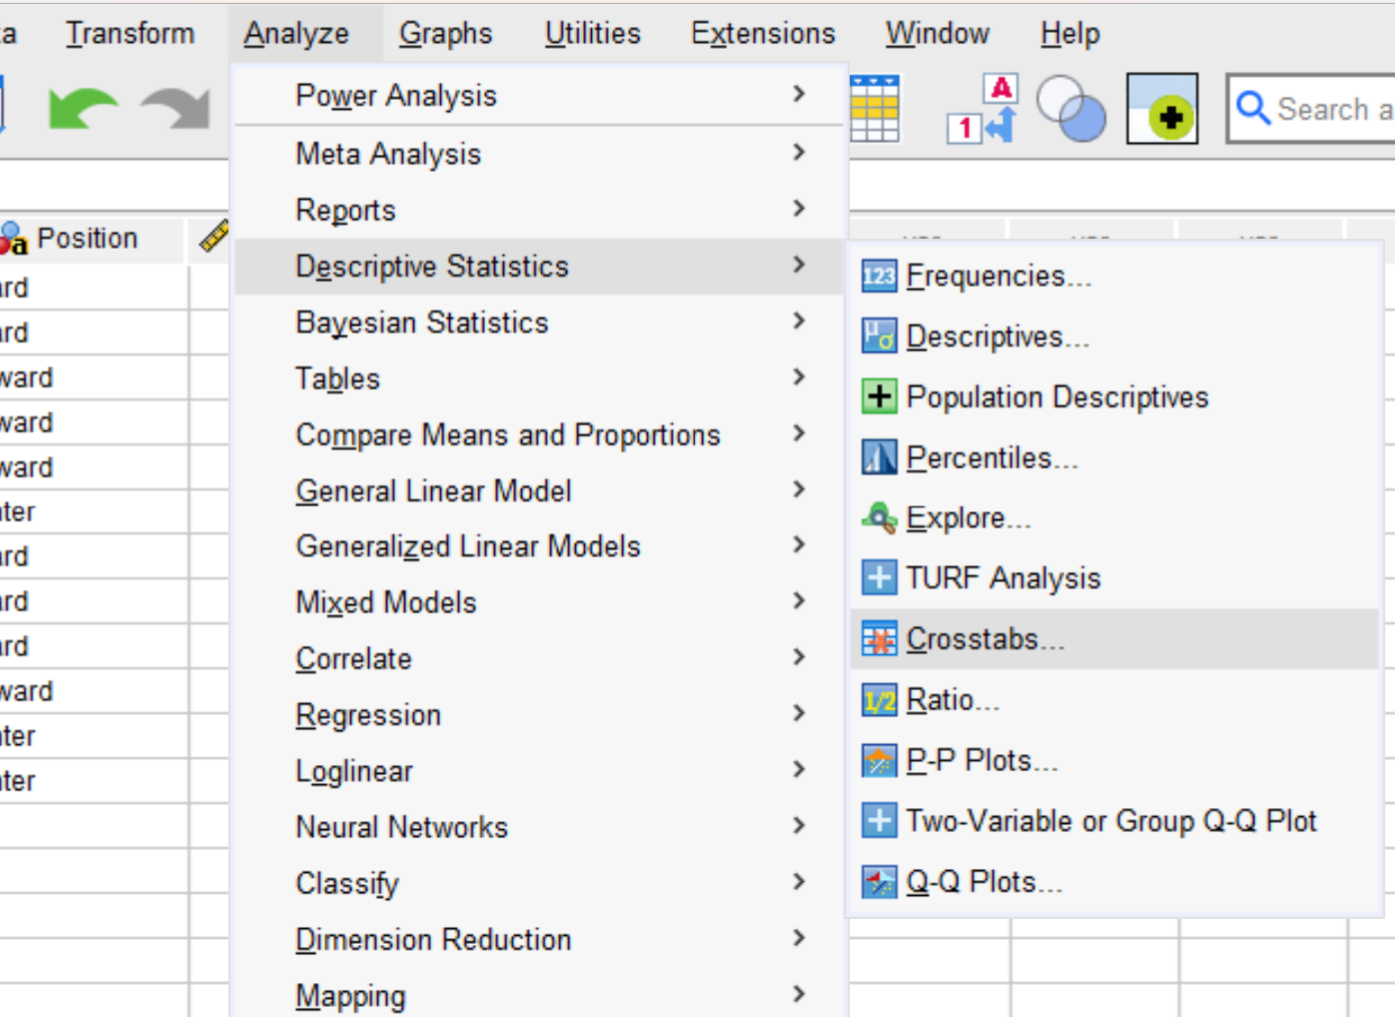Image resolution: width=1395 pixels, height=1017 pixels.
Task: Click the Crosstabs table icon
Action: (878, 638)
